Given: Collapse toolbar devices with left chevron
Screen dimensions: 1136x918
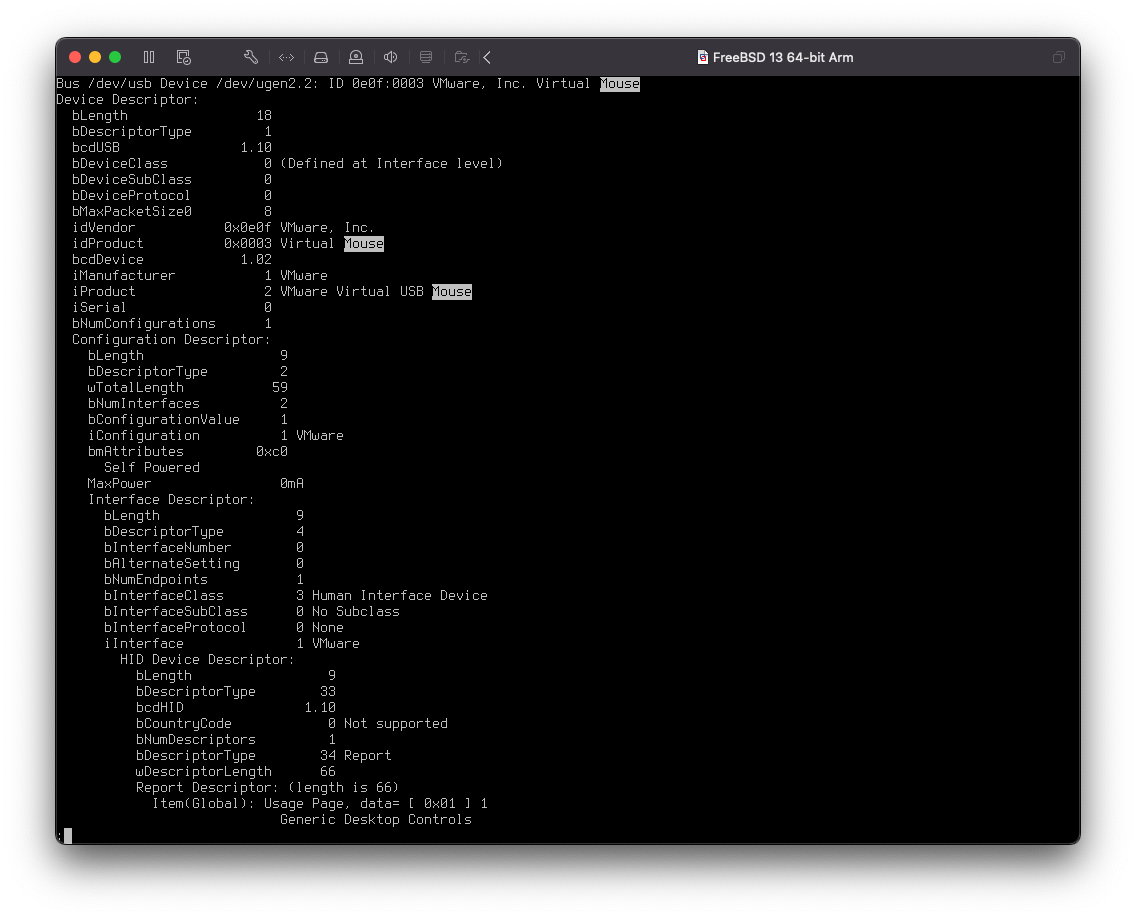Looking at the screenshot, I should click(487, 57).
